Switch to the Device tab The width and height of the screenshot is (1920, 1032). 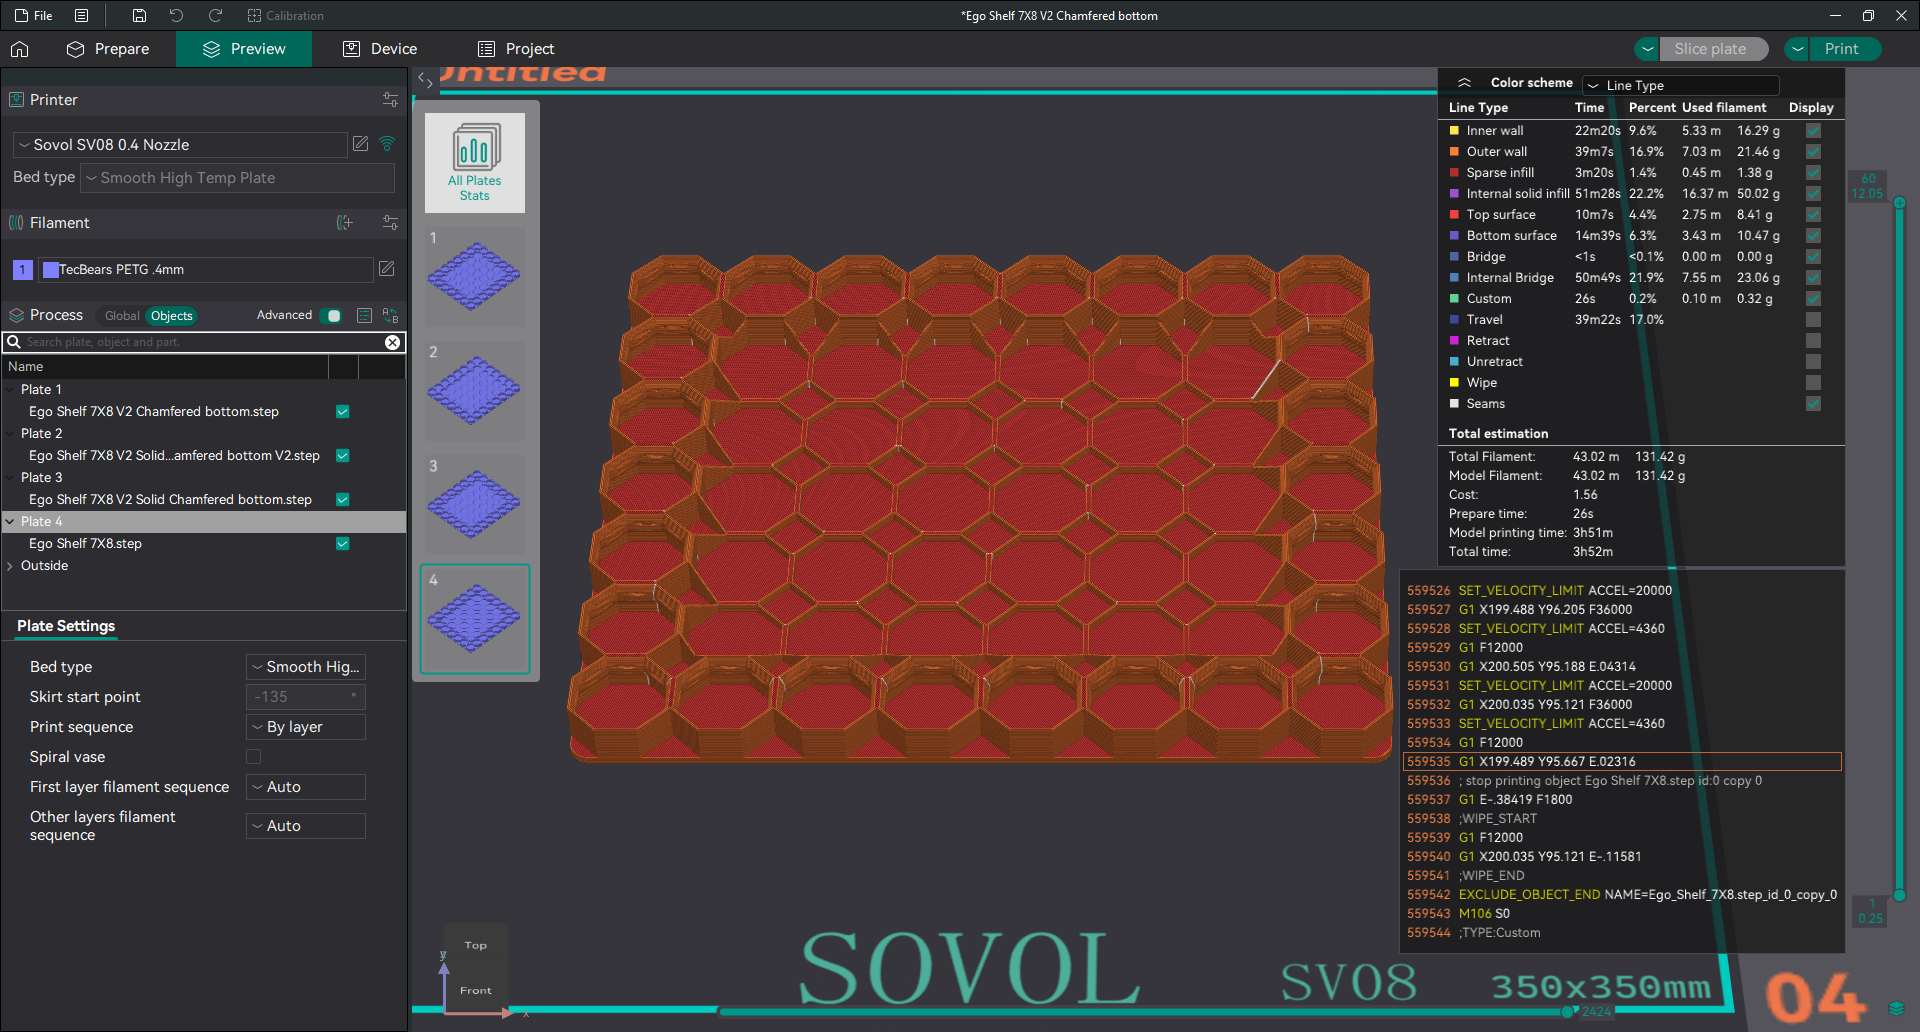pyautogui.click(x=380, y=49)
